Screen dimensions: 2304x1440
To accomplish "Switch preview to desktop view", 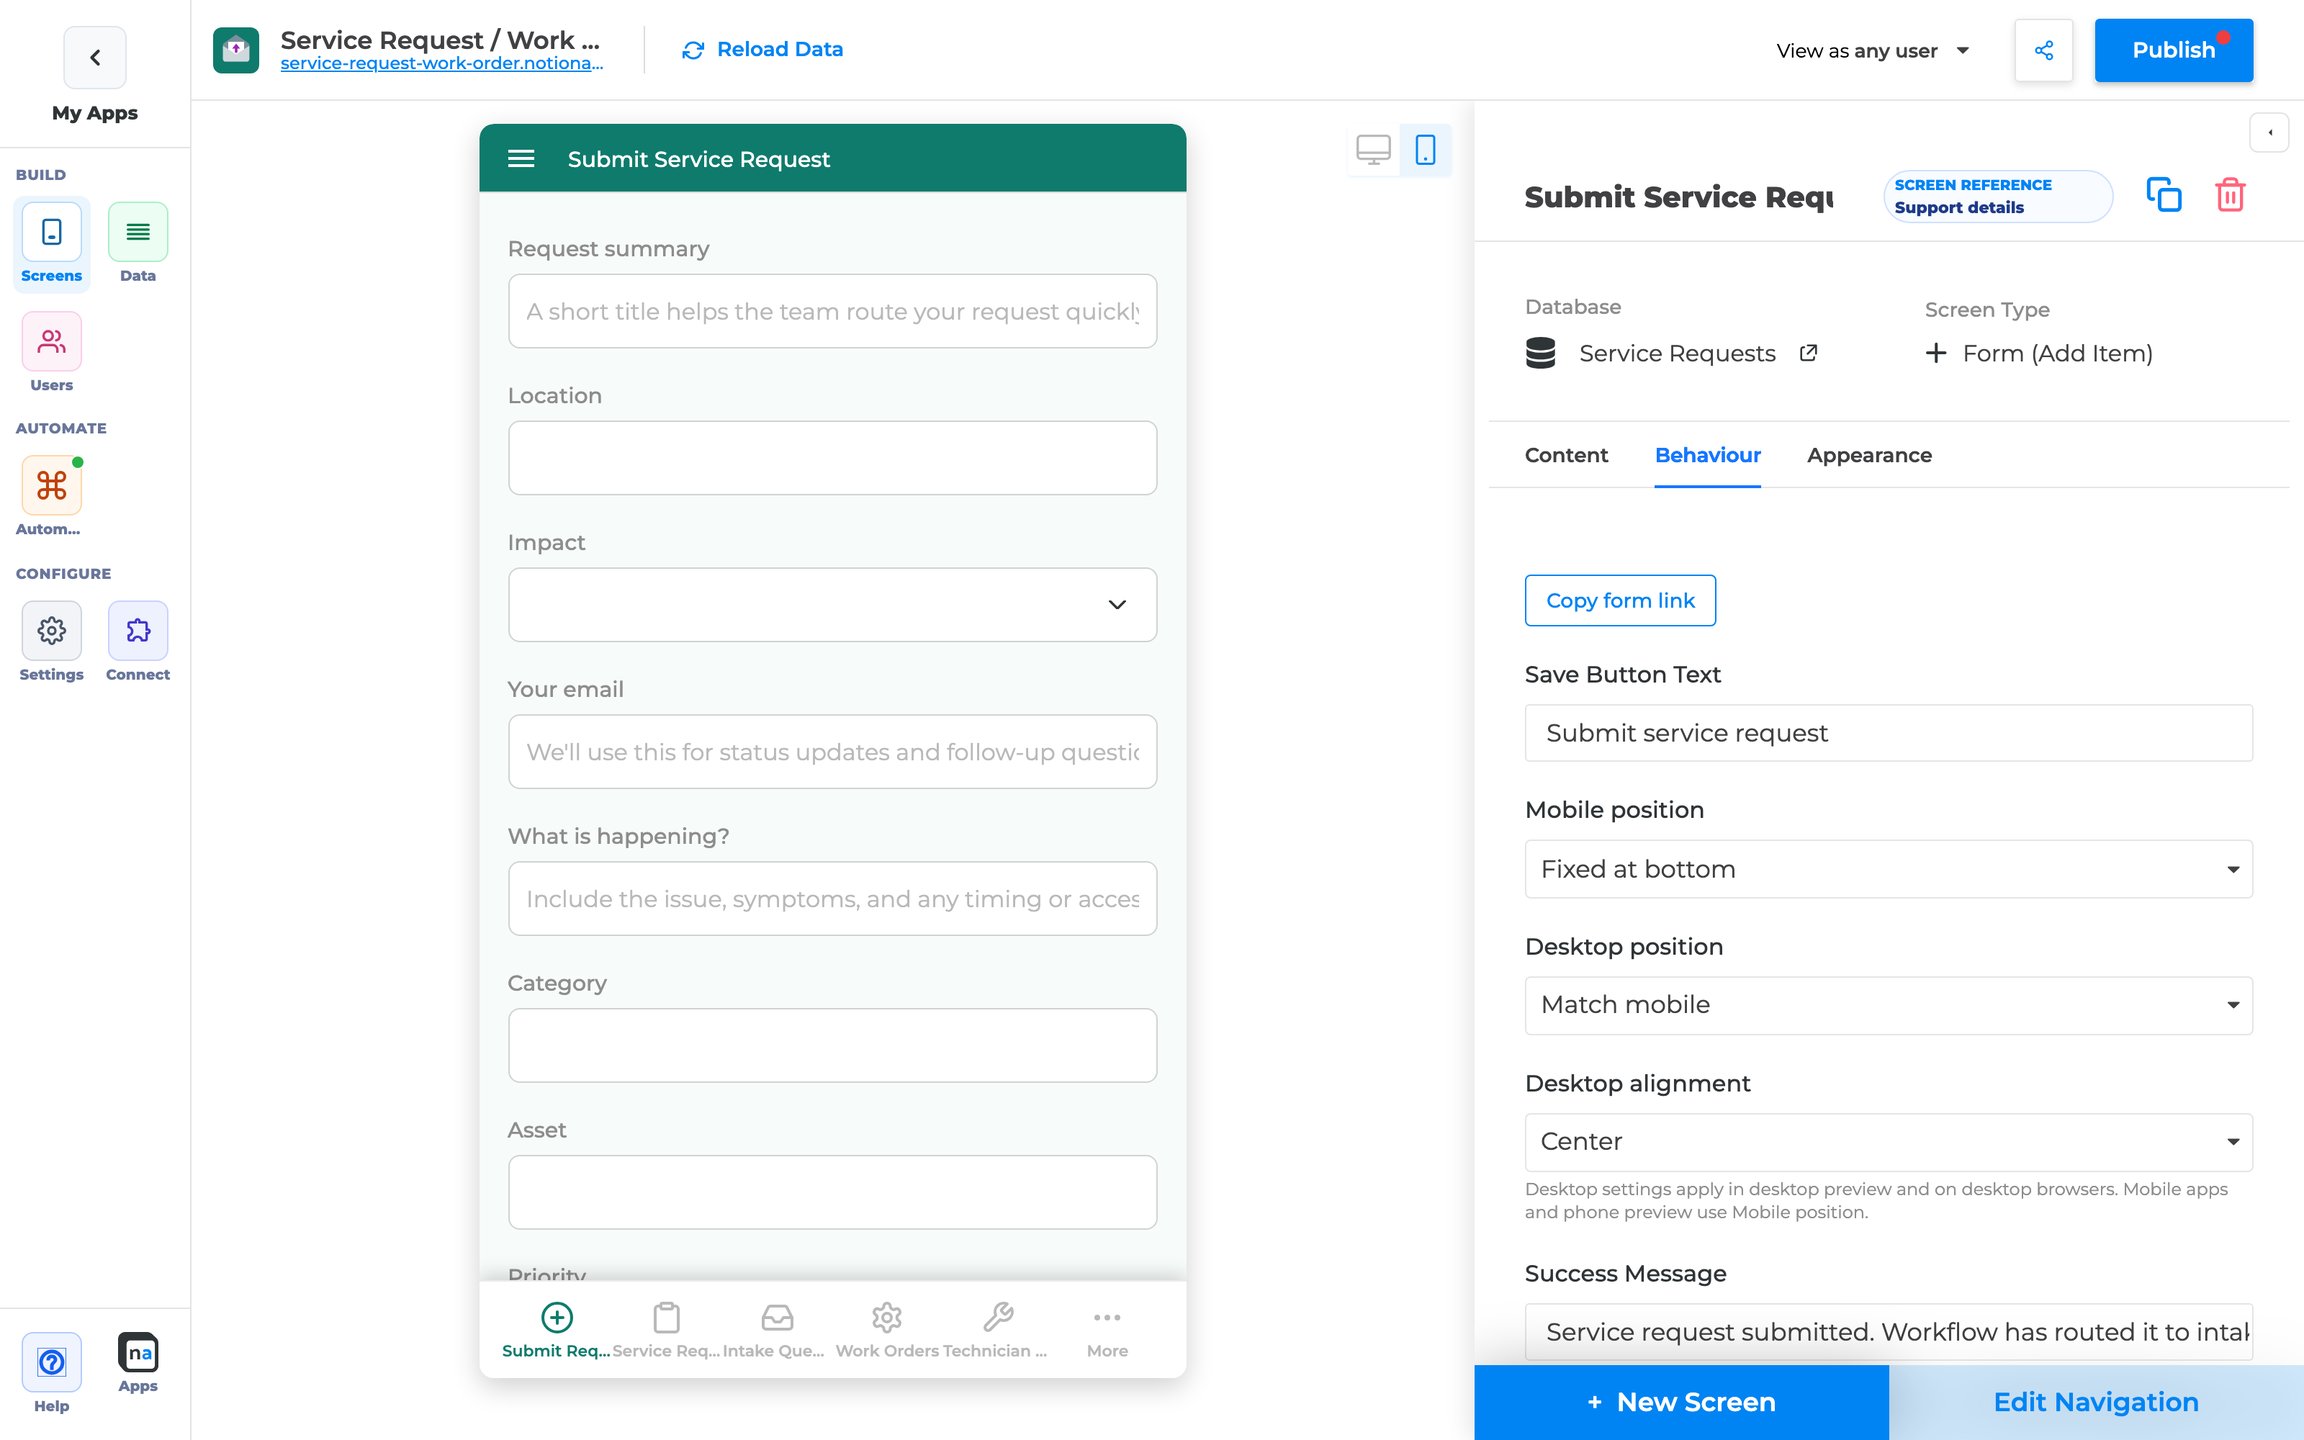I will tap(1373, 150).
